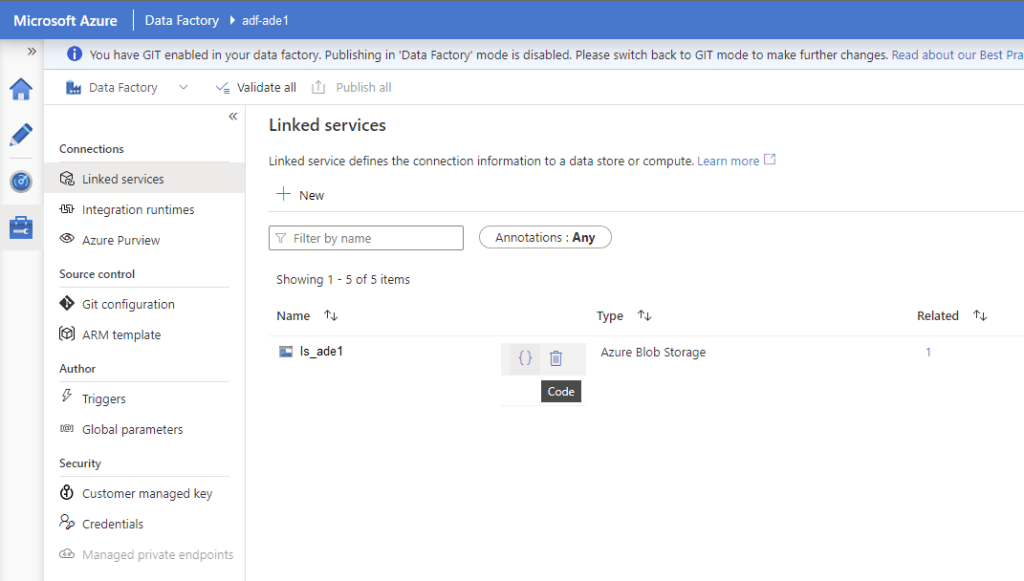Open the Data Factory mode dropdown

coord(183,88)
